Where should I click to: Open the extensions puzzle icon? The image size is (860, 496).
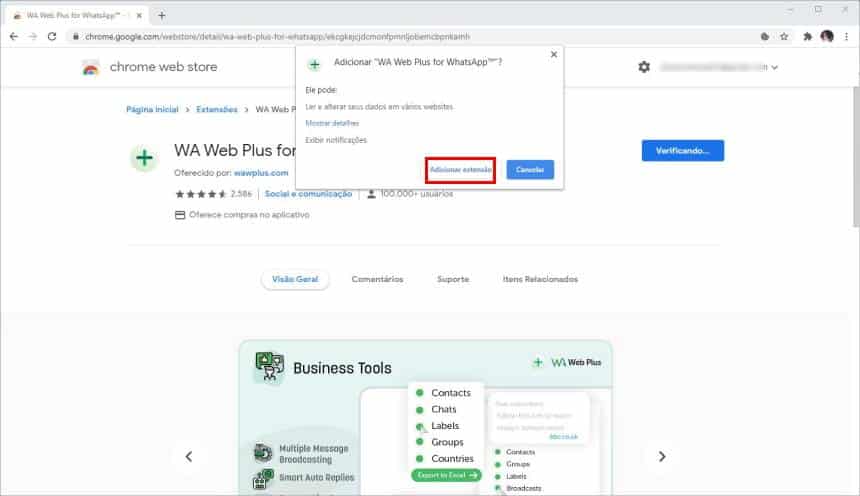(x=807, y=36)
